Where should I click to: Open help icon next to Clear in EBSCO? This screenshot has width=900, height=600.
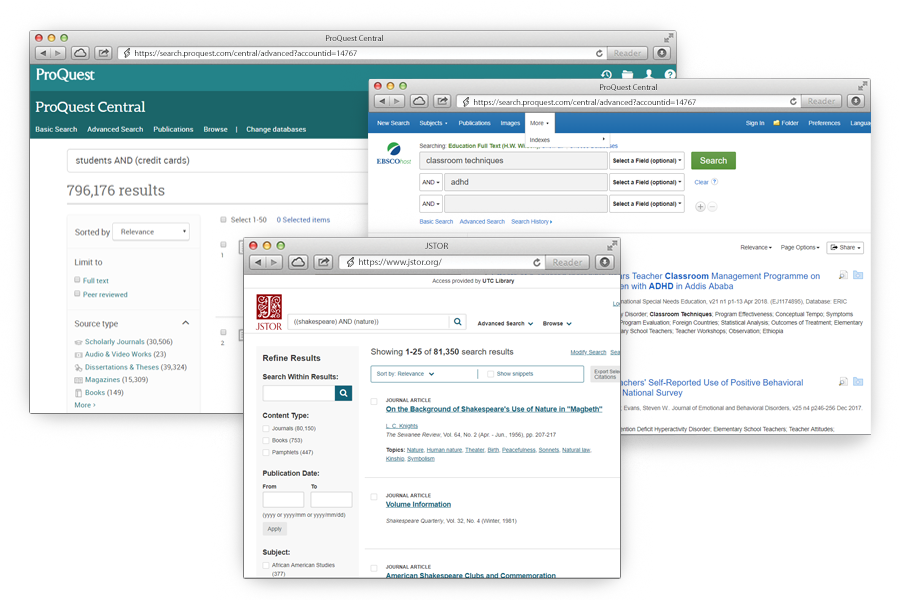pos(715,182)
